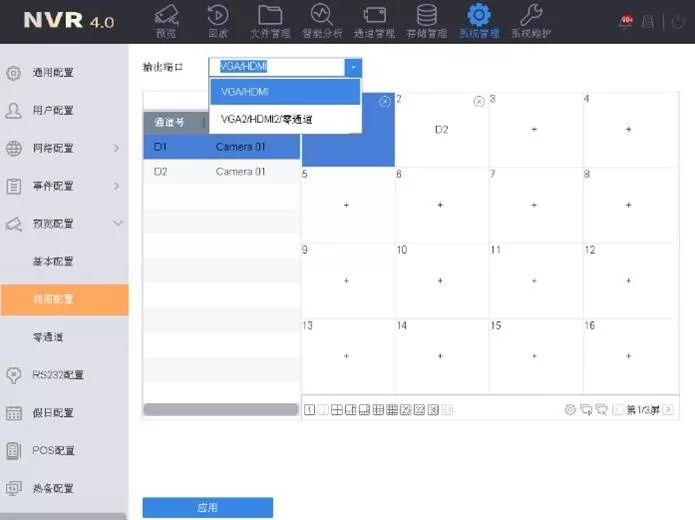Click the 应用 apply button
This screenshot has height=520, width=695.
coord(207,508)
